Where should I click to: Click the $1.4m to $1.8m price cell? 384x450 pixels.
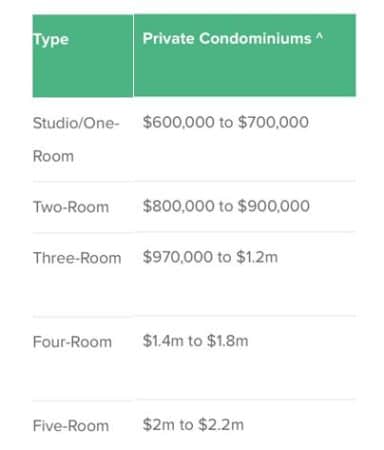[x=196, y=341]
